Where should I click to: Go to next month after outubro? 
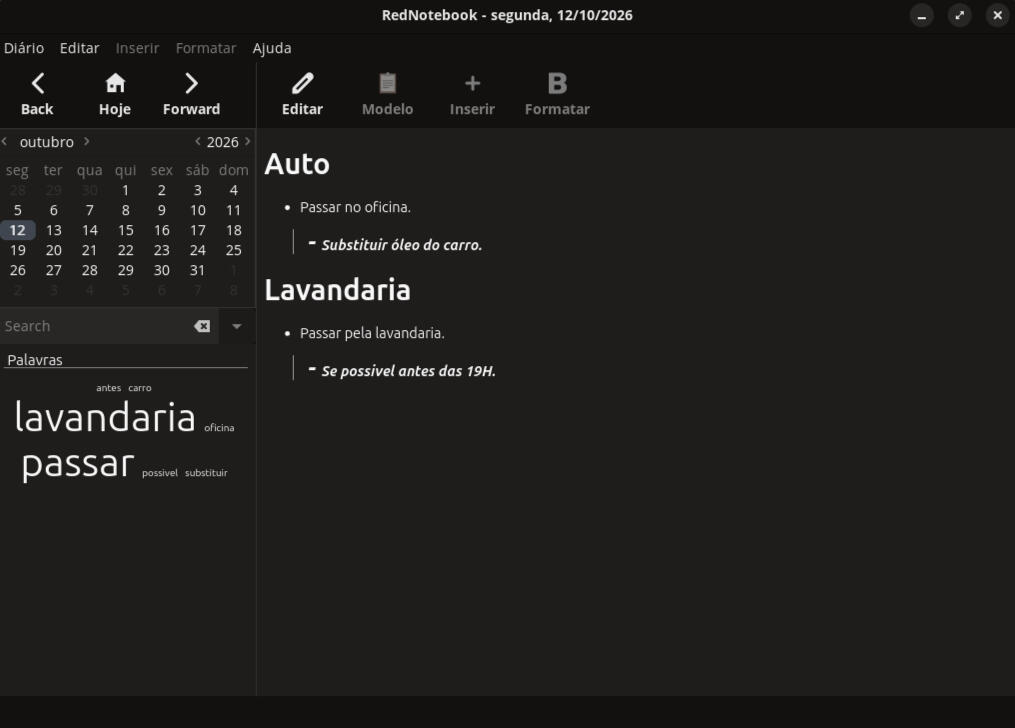(87, 141)
